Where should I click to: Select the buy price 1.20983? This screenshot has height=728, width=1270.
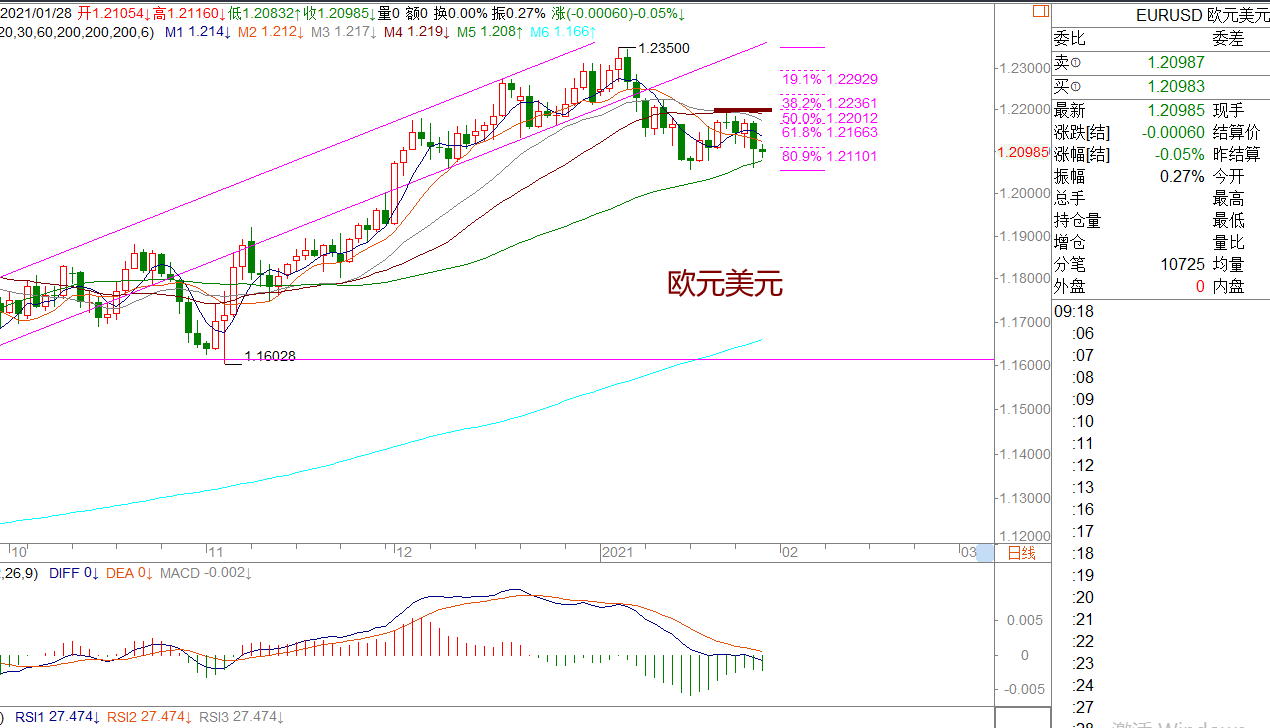coord(1176,86)
